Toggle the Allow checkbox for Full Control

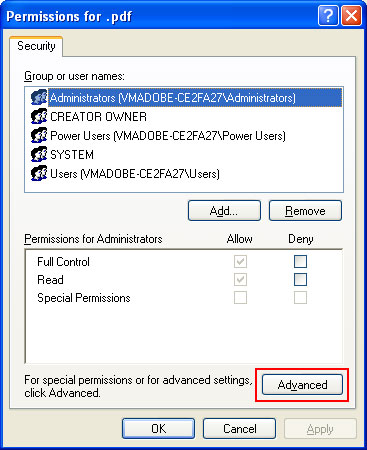pyautogui.click(x=240, y=261)
